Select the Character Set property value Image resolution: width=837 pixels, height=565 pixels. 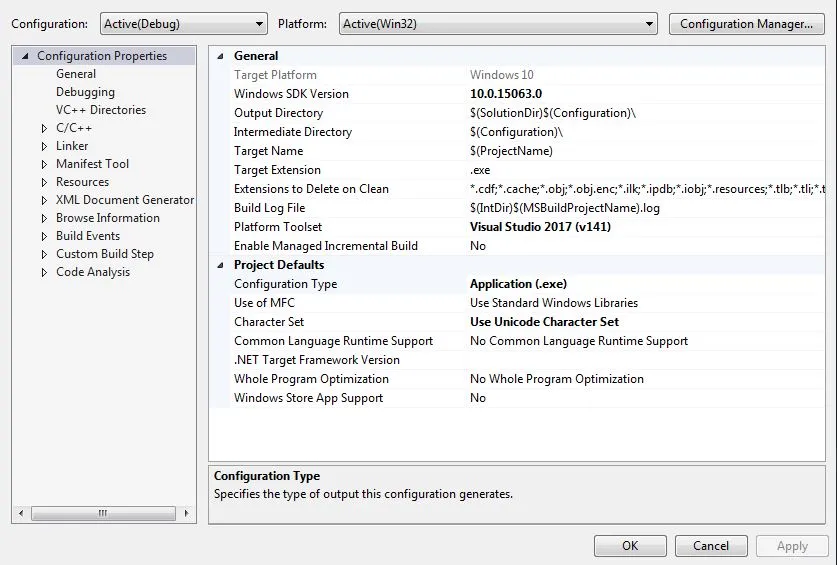[544, 322]
